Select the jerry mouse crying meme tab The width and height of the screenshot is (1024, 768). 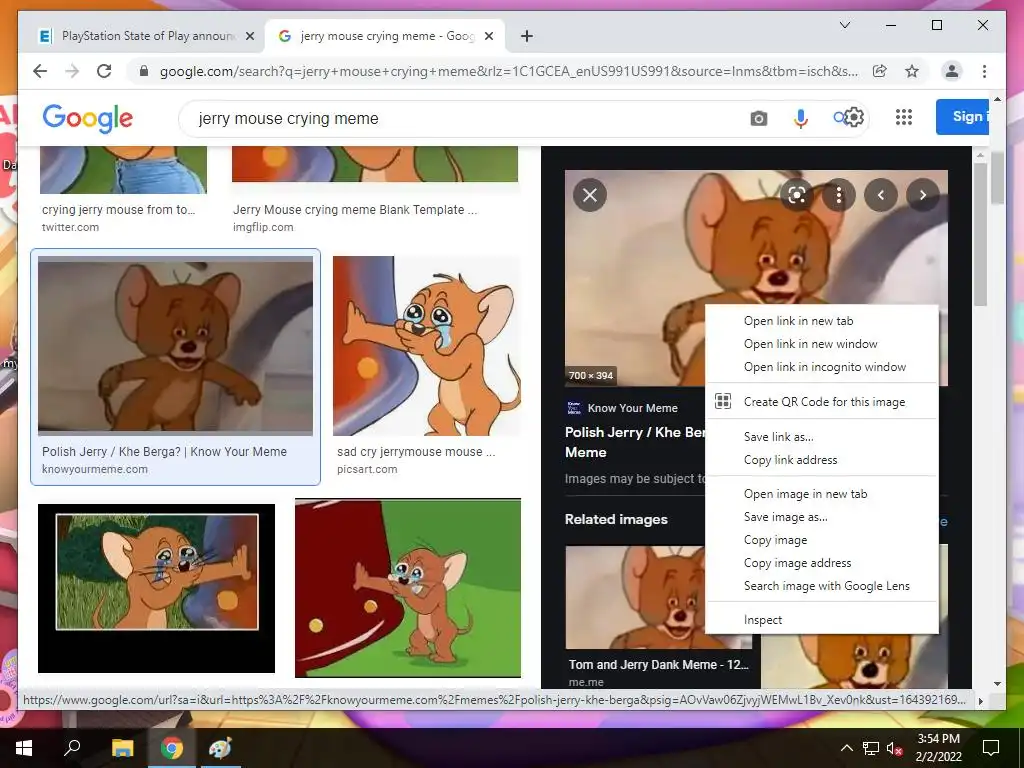coord(385,36)
